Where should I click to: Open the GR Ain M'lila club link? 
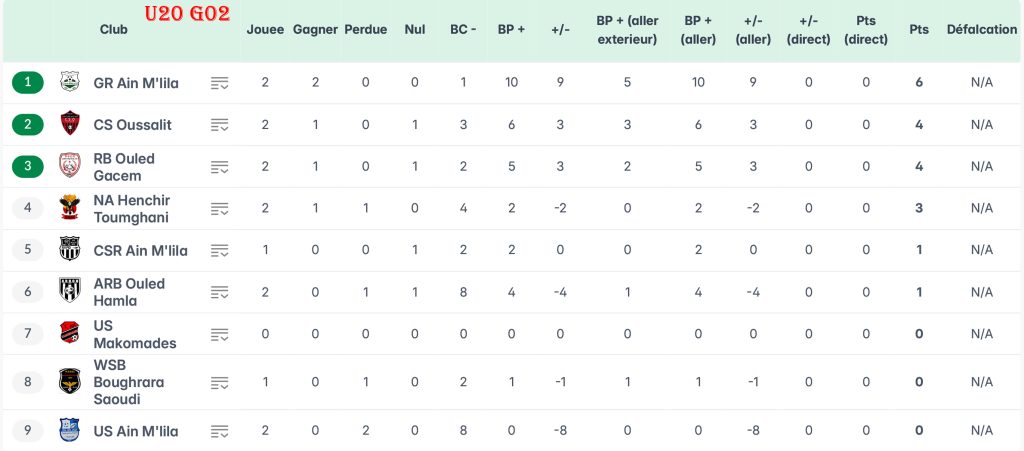click(x=136, y=83)
